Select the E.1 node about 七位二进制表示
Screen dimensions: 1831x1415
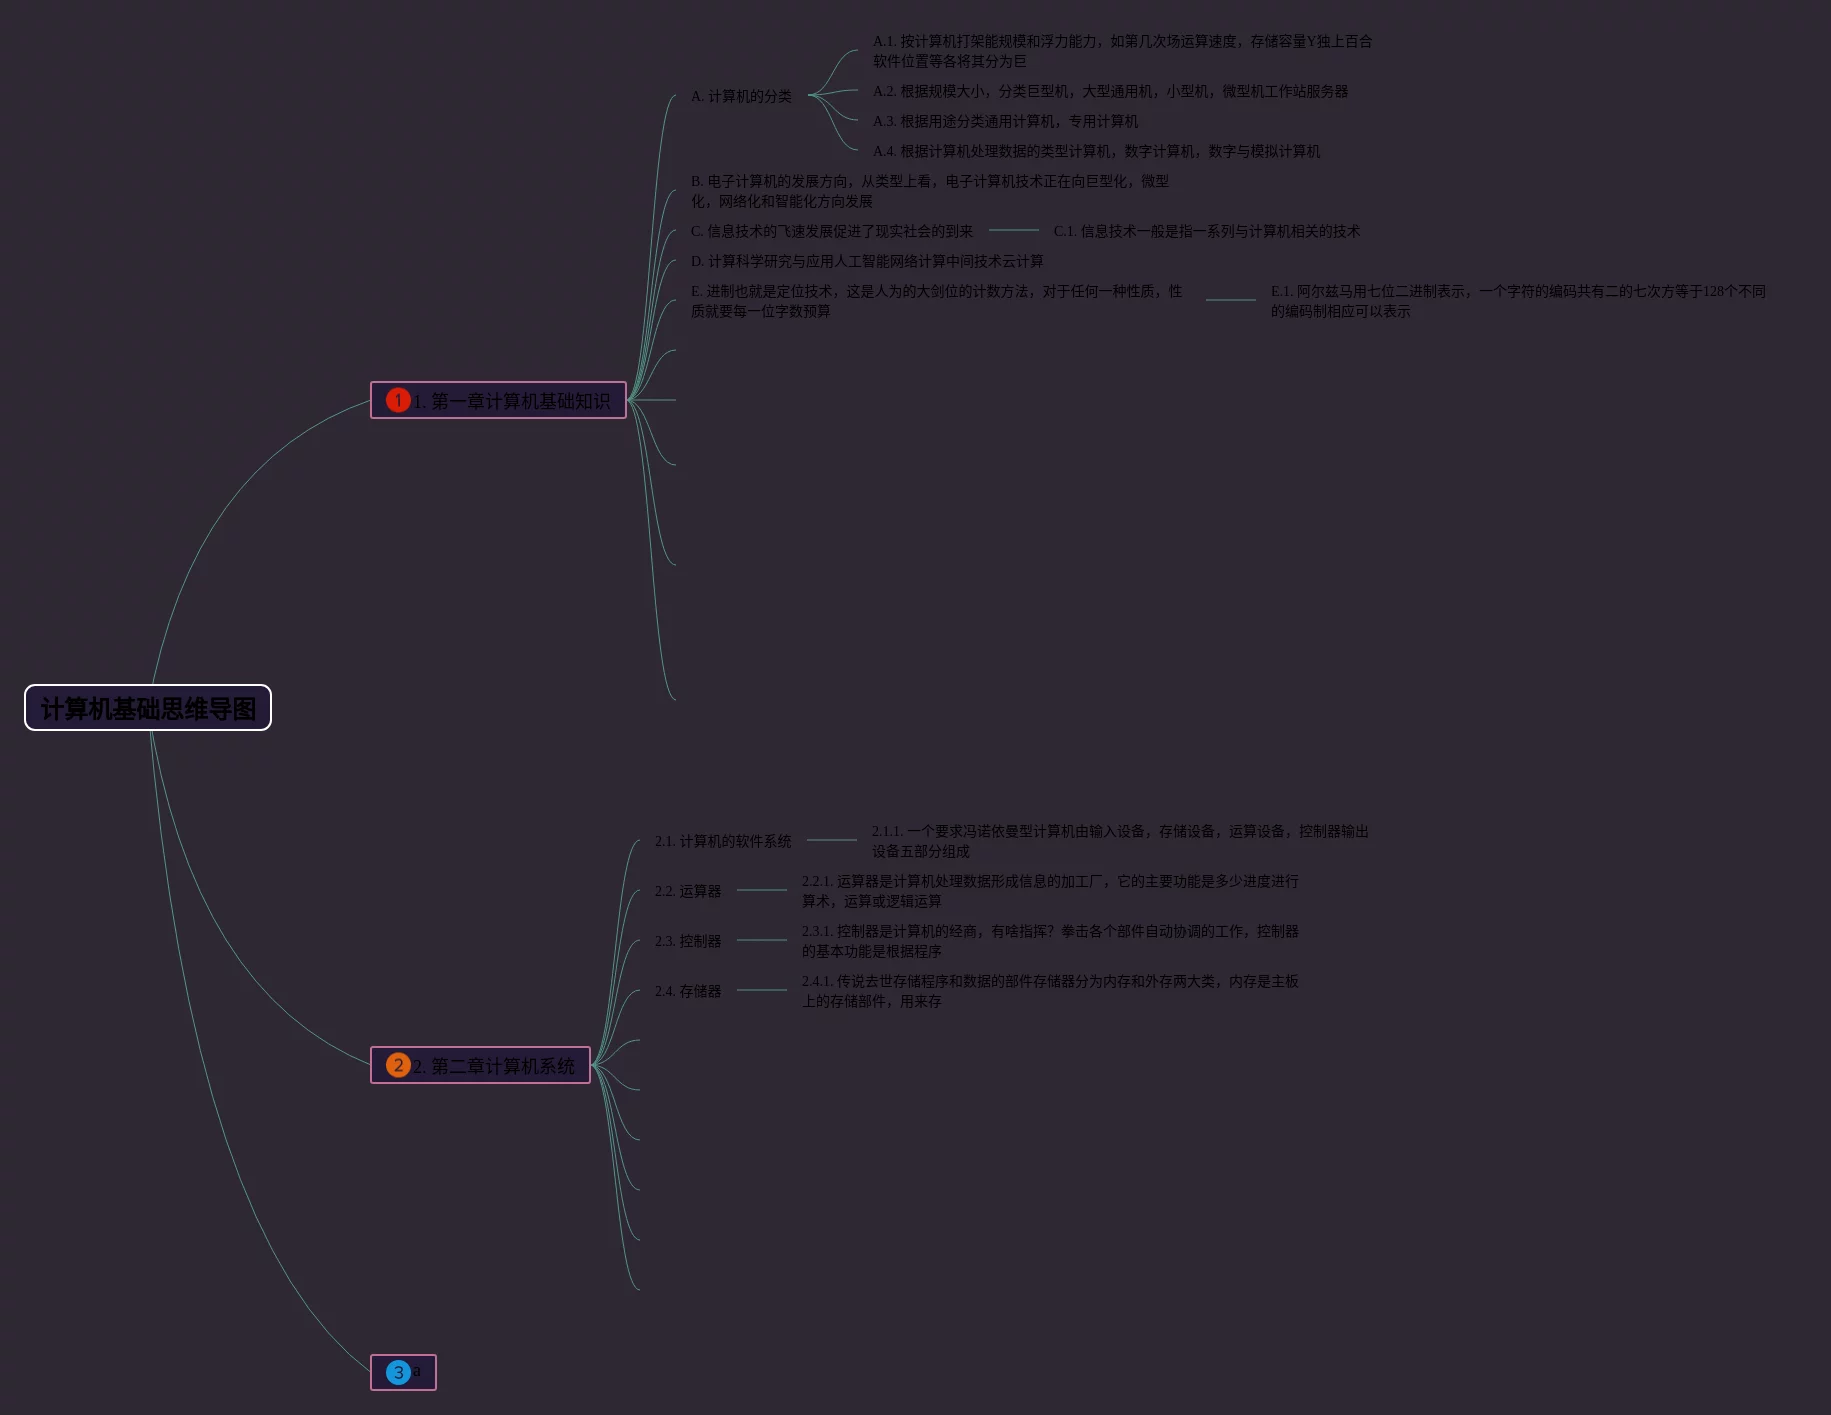coord(1517,301)
